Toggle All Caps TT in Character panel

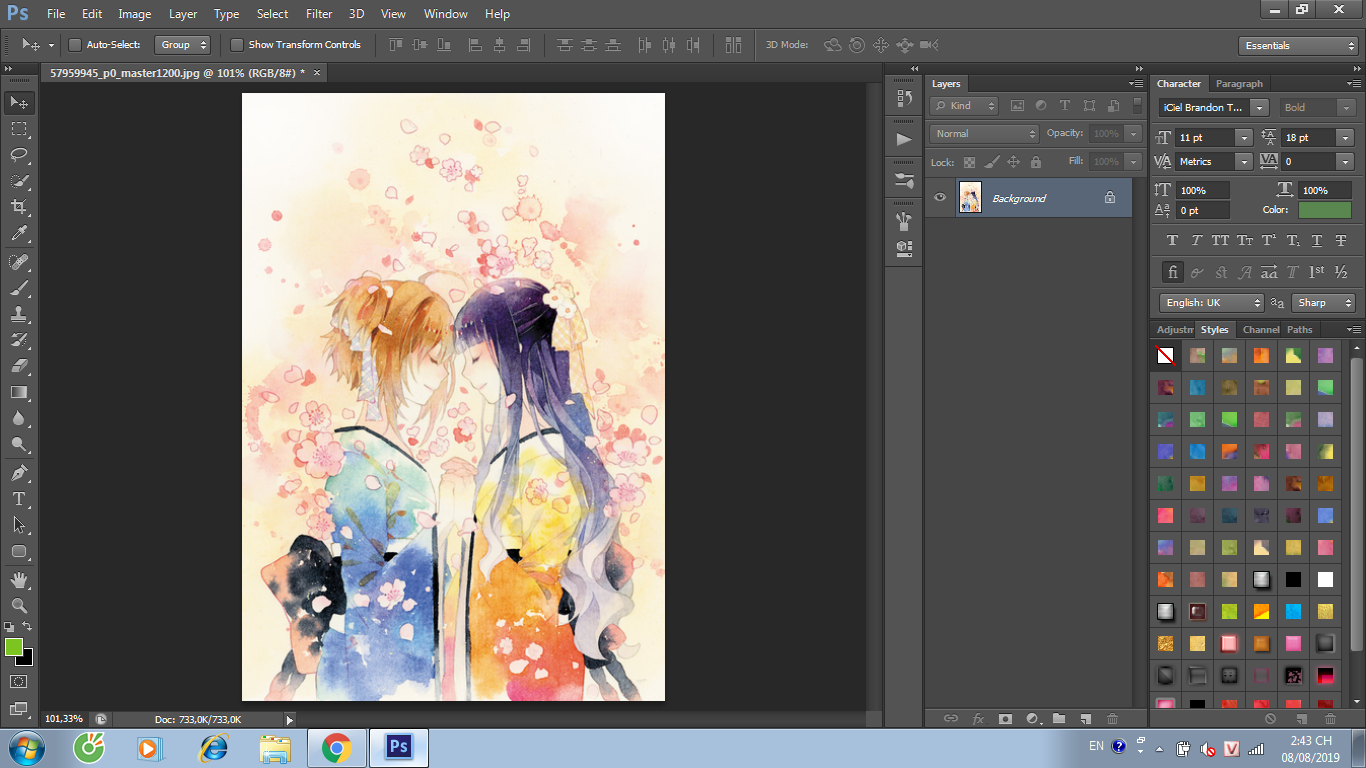1220,240
